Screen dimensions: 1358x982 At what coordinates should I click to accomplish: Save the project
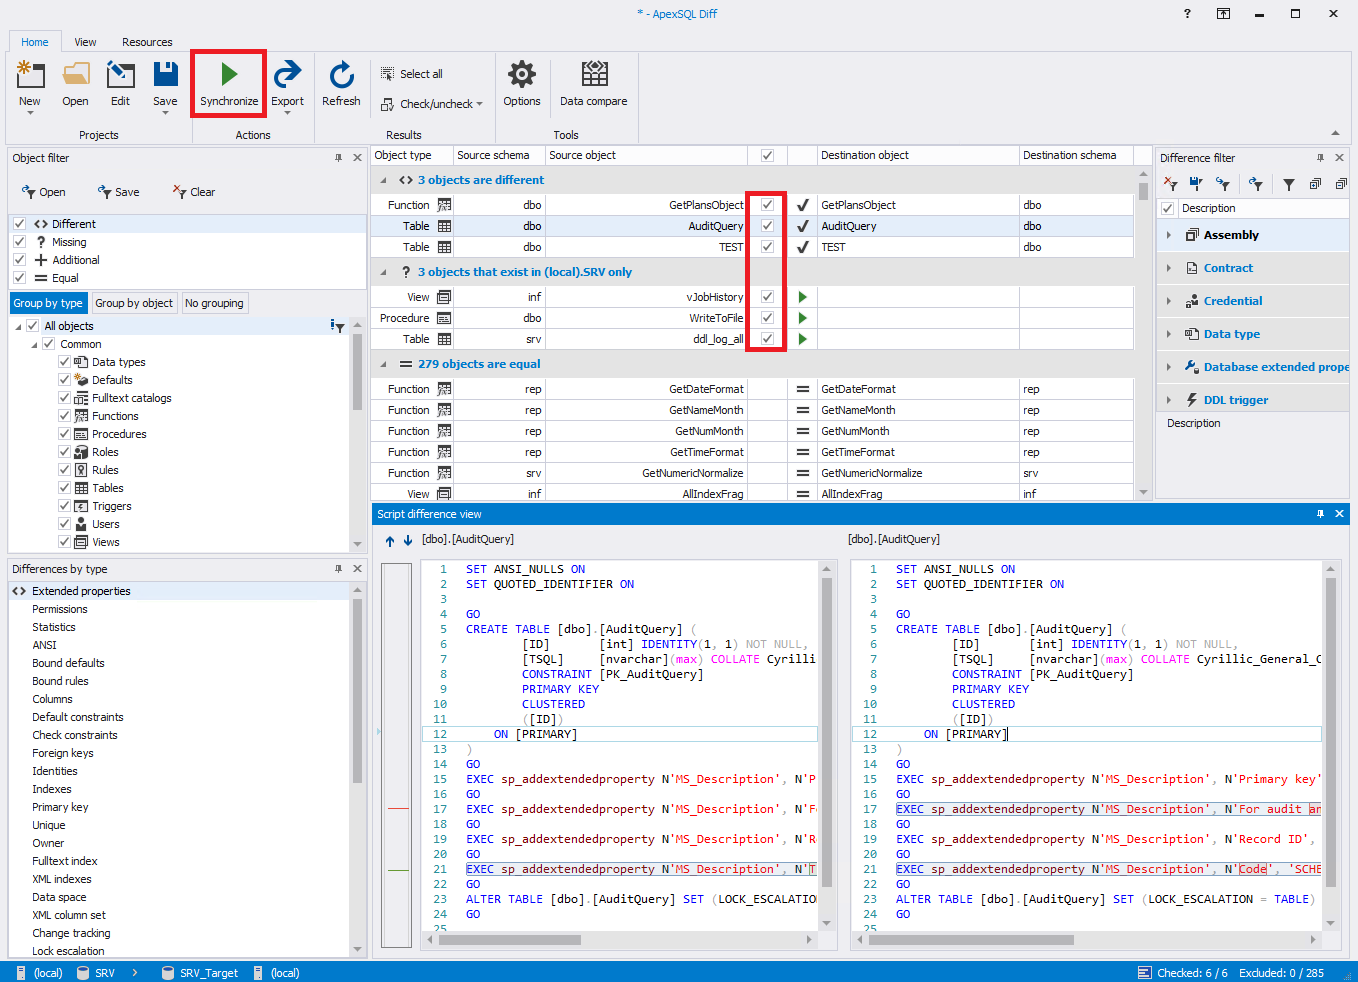[x=165, y=84]
